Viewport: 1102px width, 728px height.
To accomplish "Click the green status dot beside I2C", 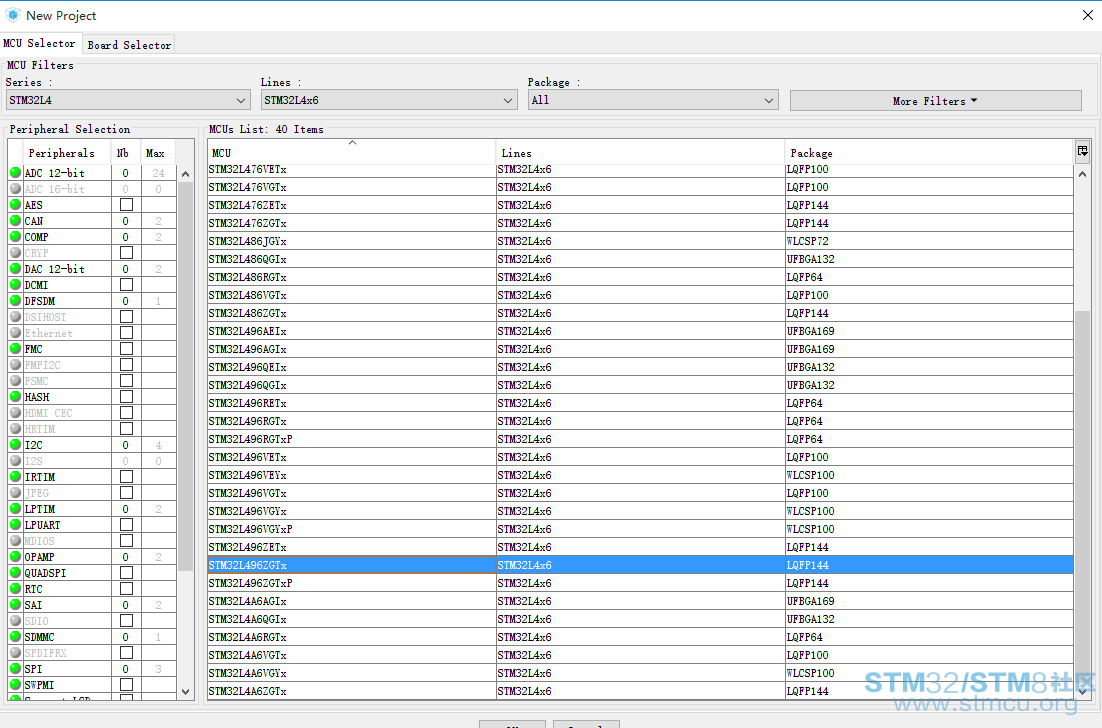I will (x=15, y=445).
